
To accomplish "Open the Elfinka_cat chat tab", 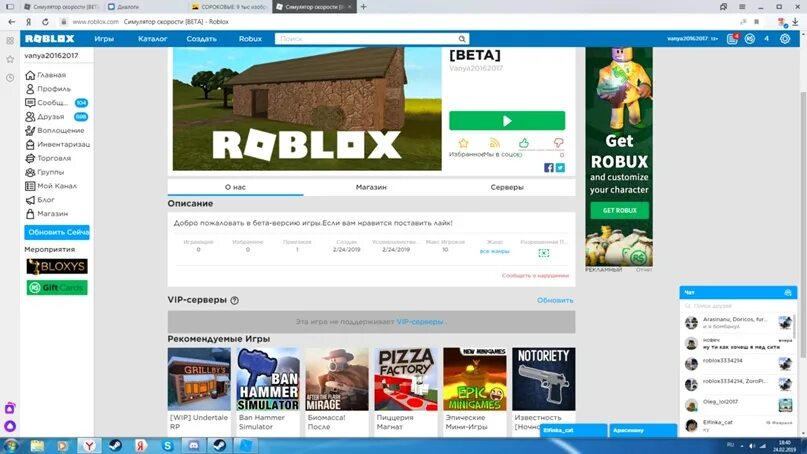I will click(x=573, y=430).
